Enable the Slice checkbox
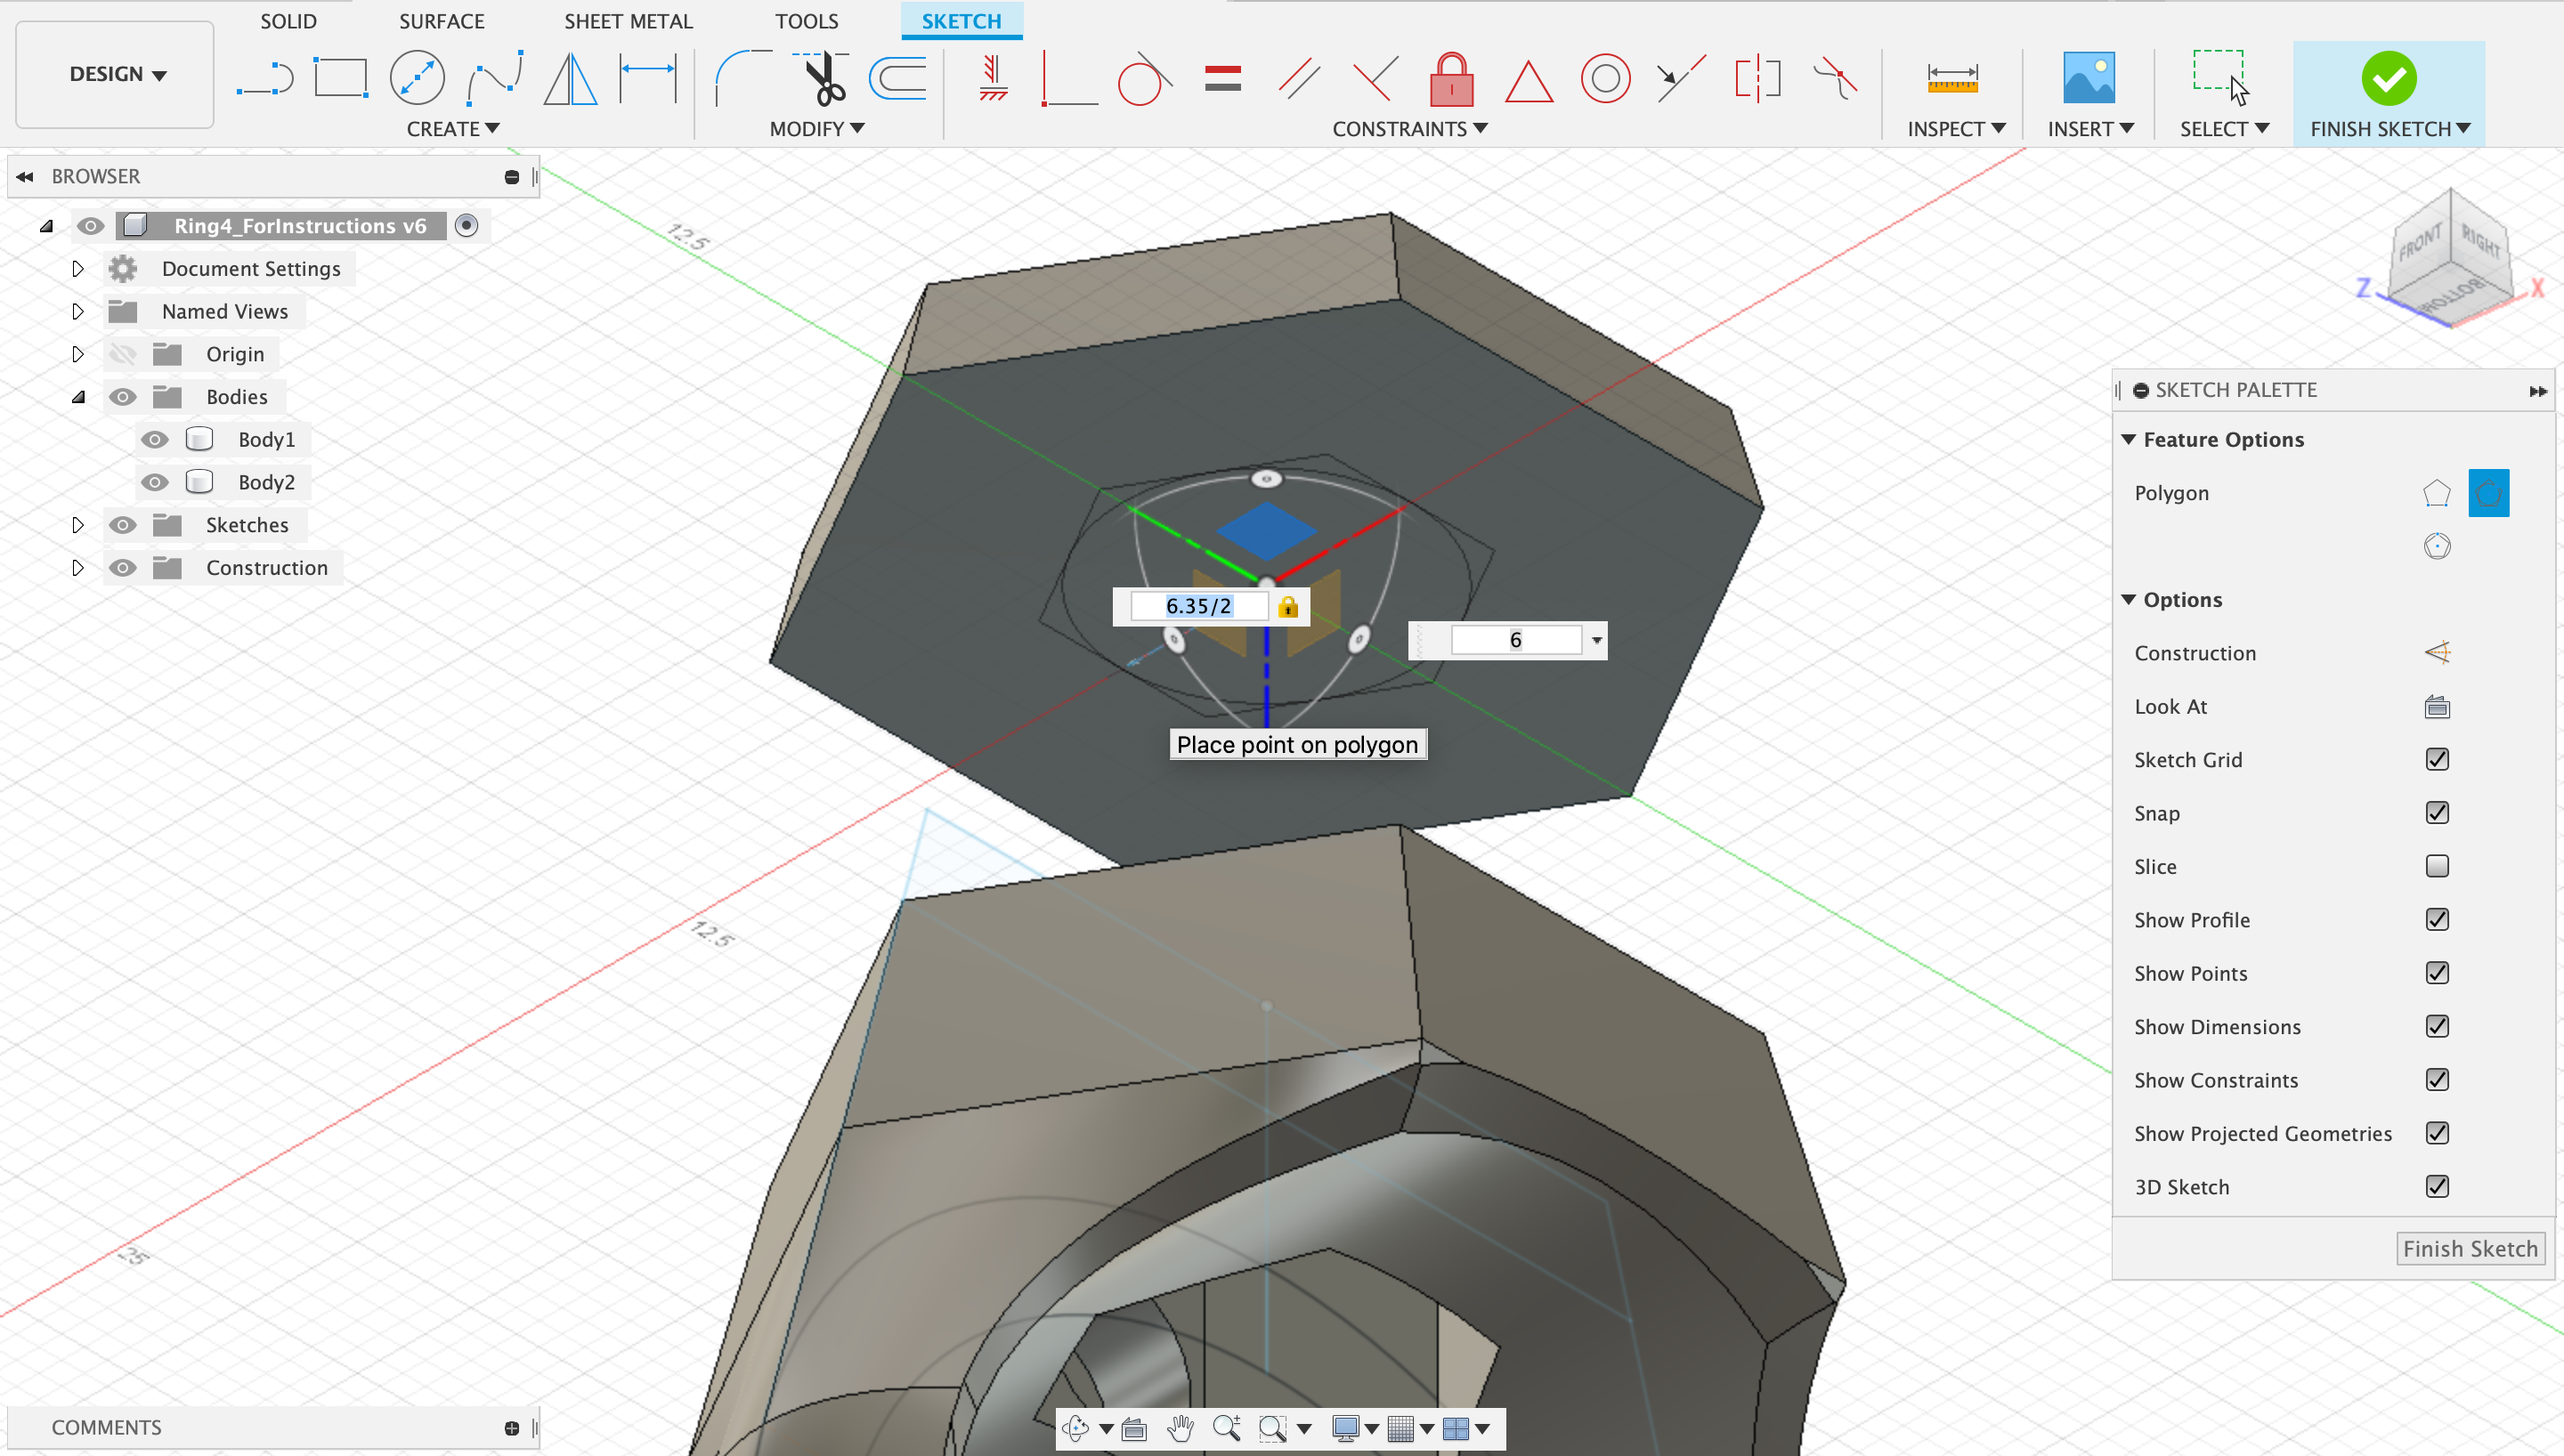 (x=2436, y=866)
